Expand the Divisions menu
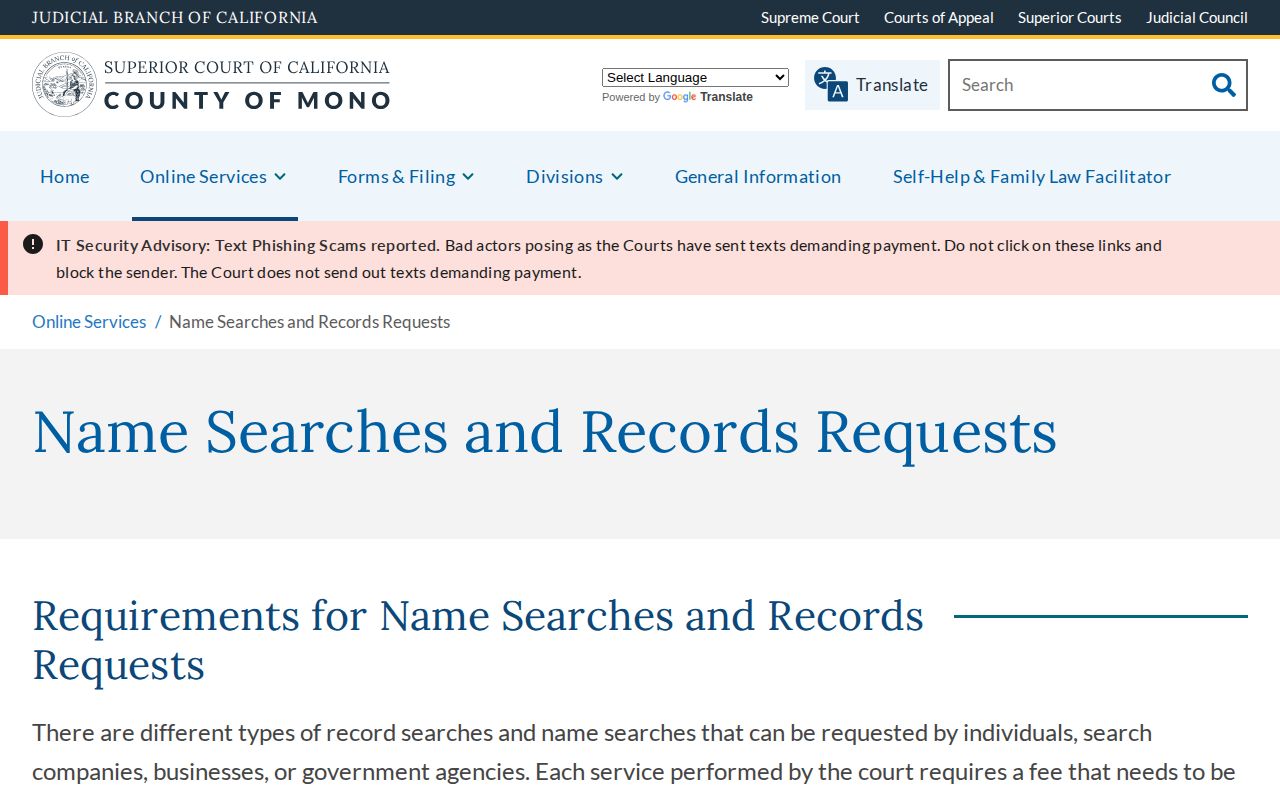 coord(575,176)
